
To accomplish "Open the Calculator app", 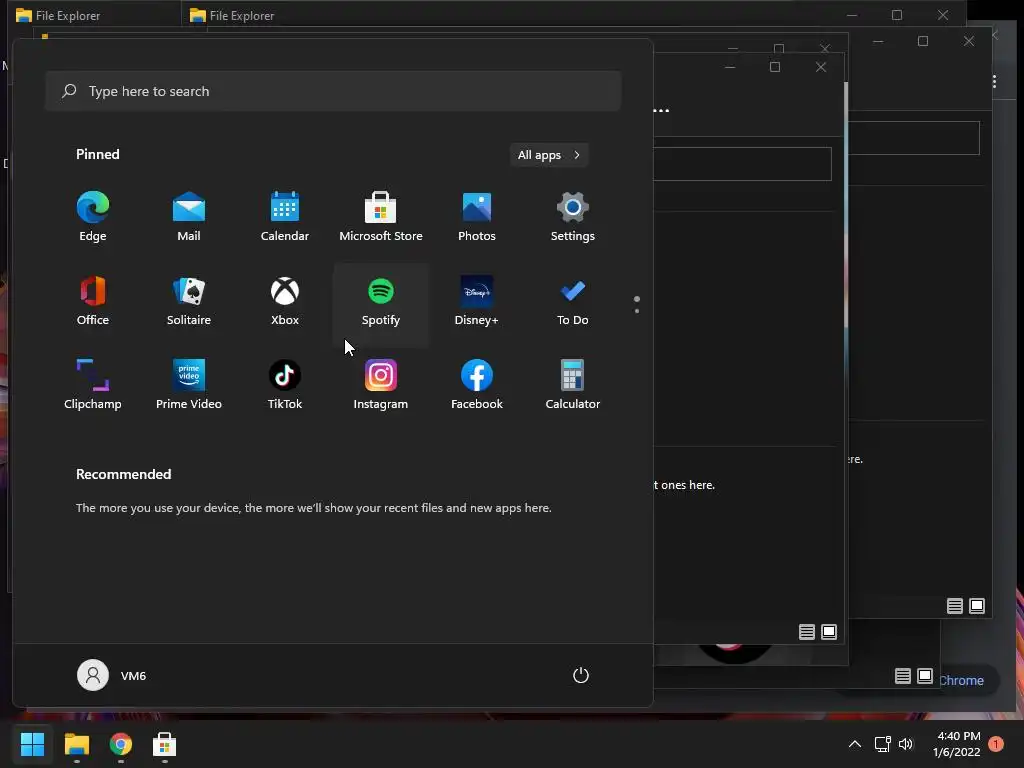I will coord(573,385).
